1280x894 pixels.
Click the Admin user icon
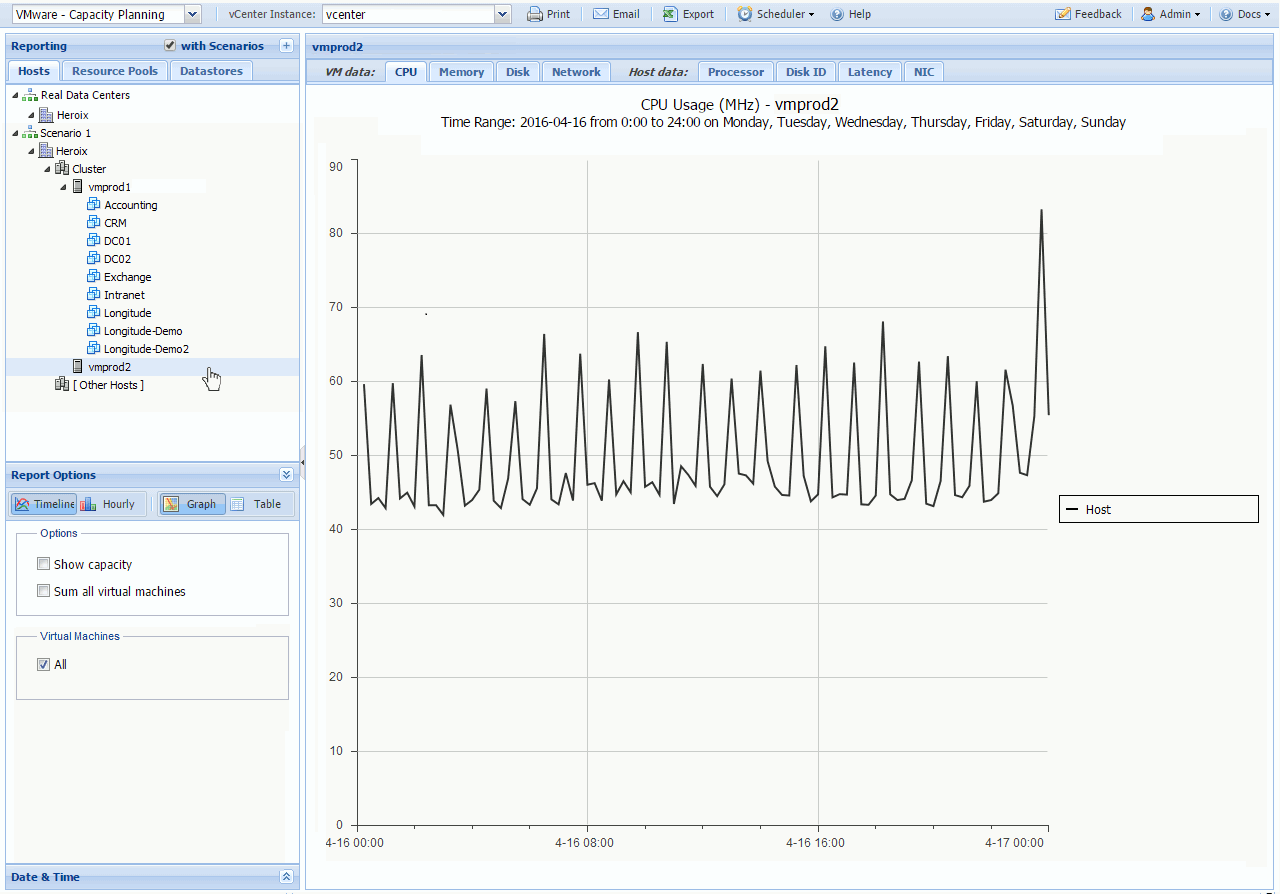(x=1148, y=14)
